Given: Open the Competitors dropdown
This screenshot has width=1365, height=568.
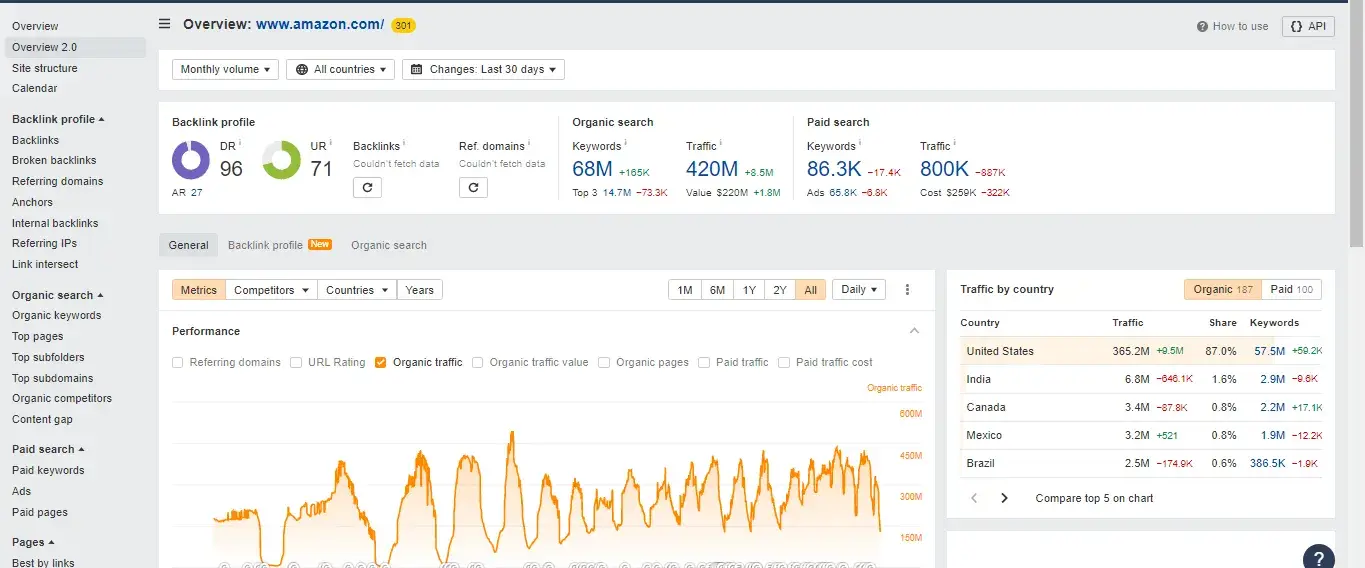Looking at the screenshot, I should (x=271, y=290).
